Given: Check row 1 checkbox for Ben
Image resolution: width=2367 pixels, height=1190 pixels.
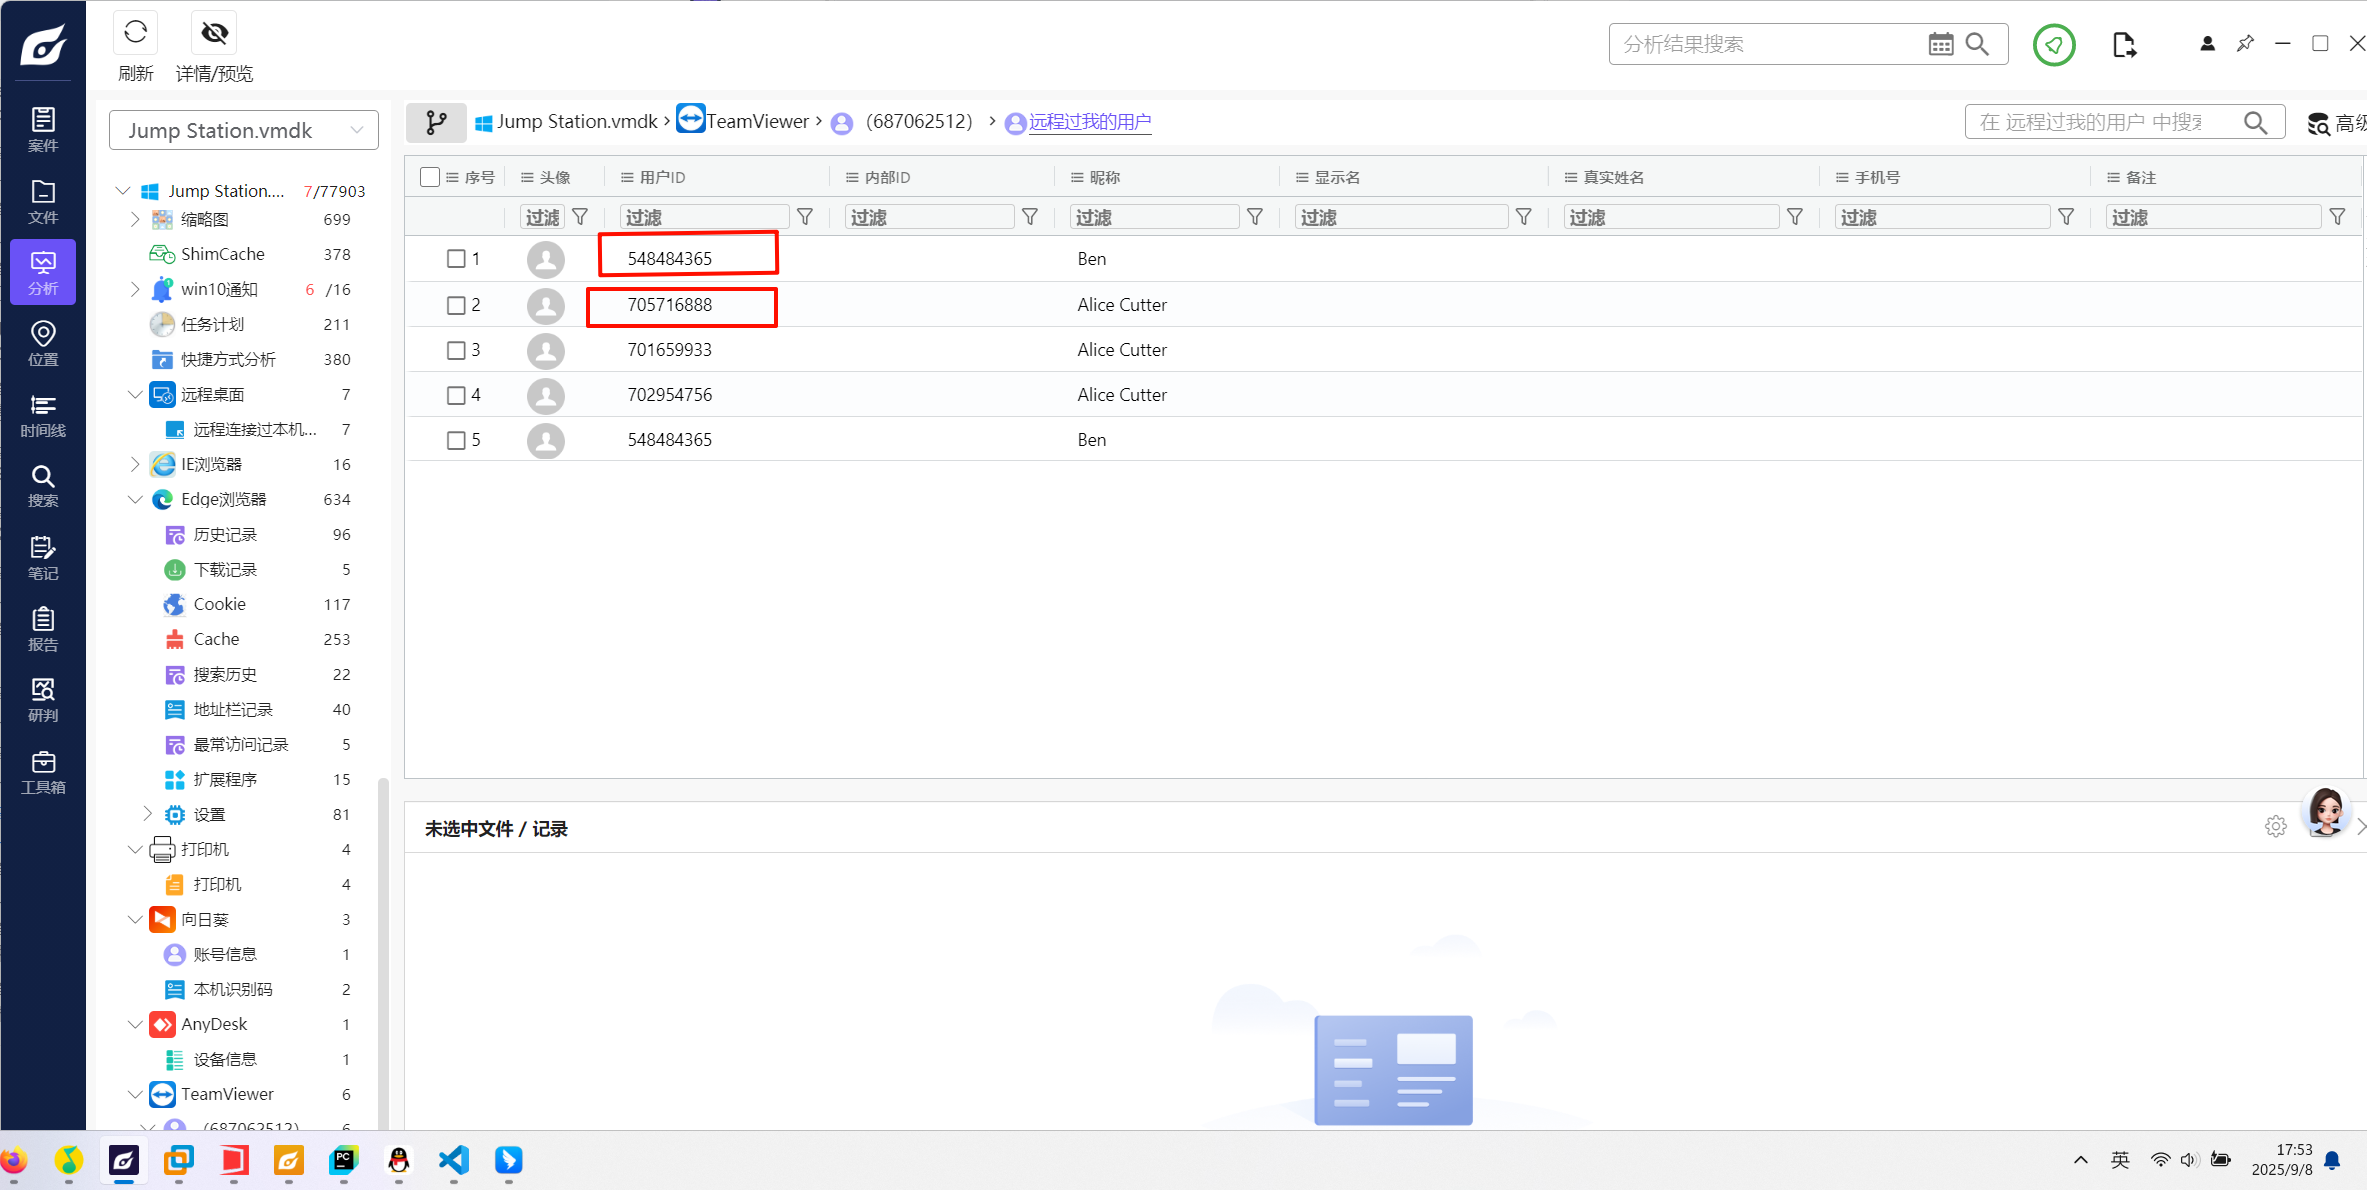Looking at the screenshot, I should [456, 259].
